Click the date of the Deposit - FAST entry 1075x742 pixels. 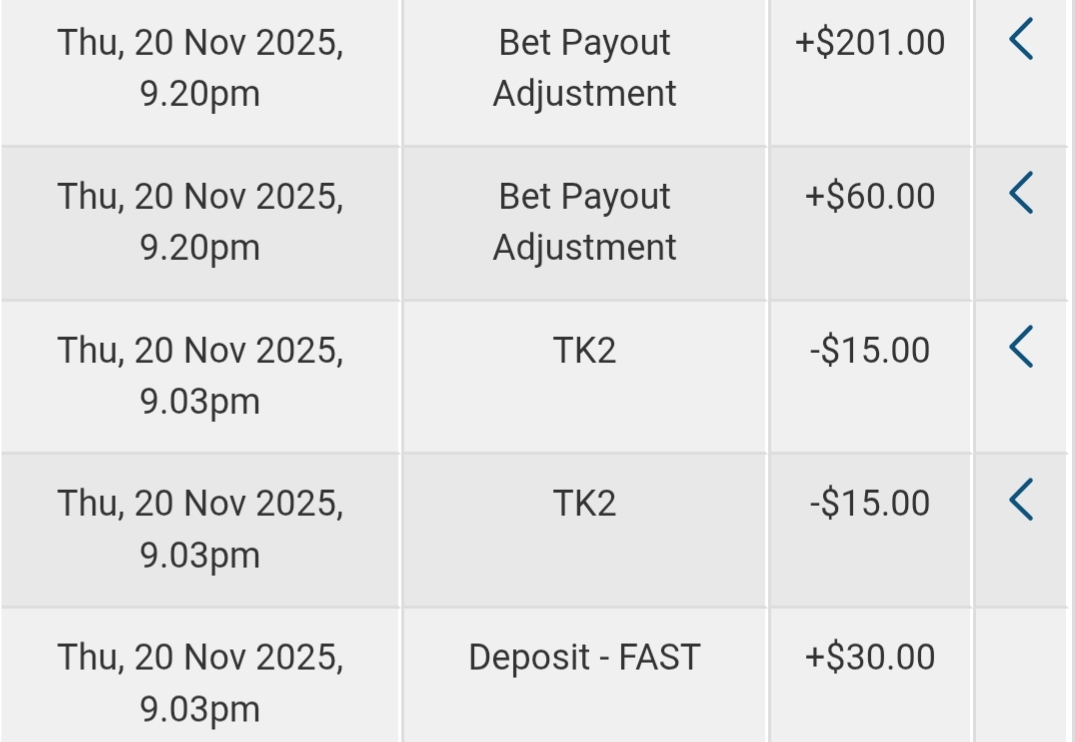[200, 682]
